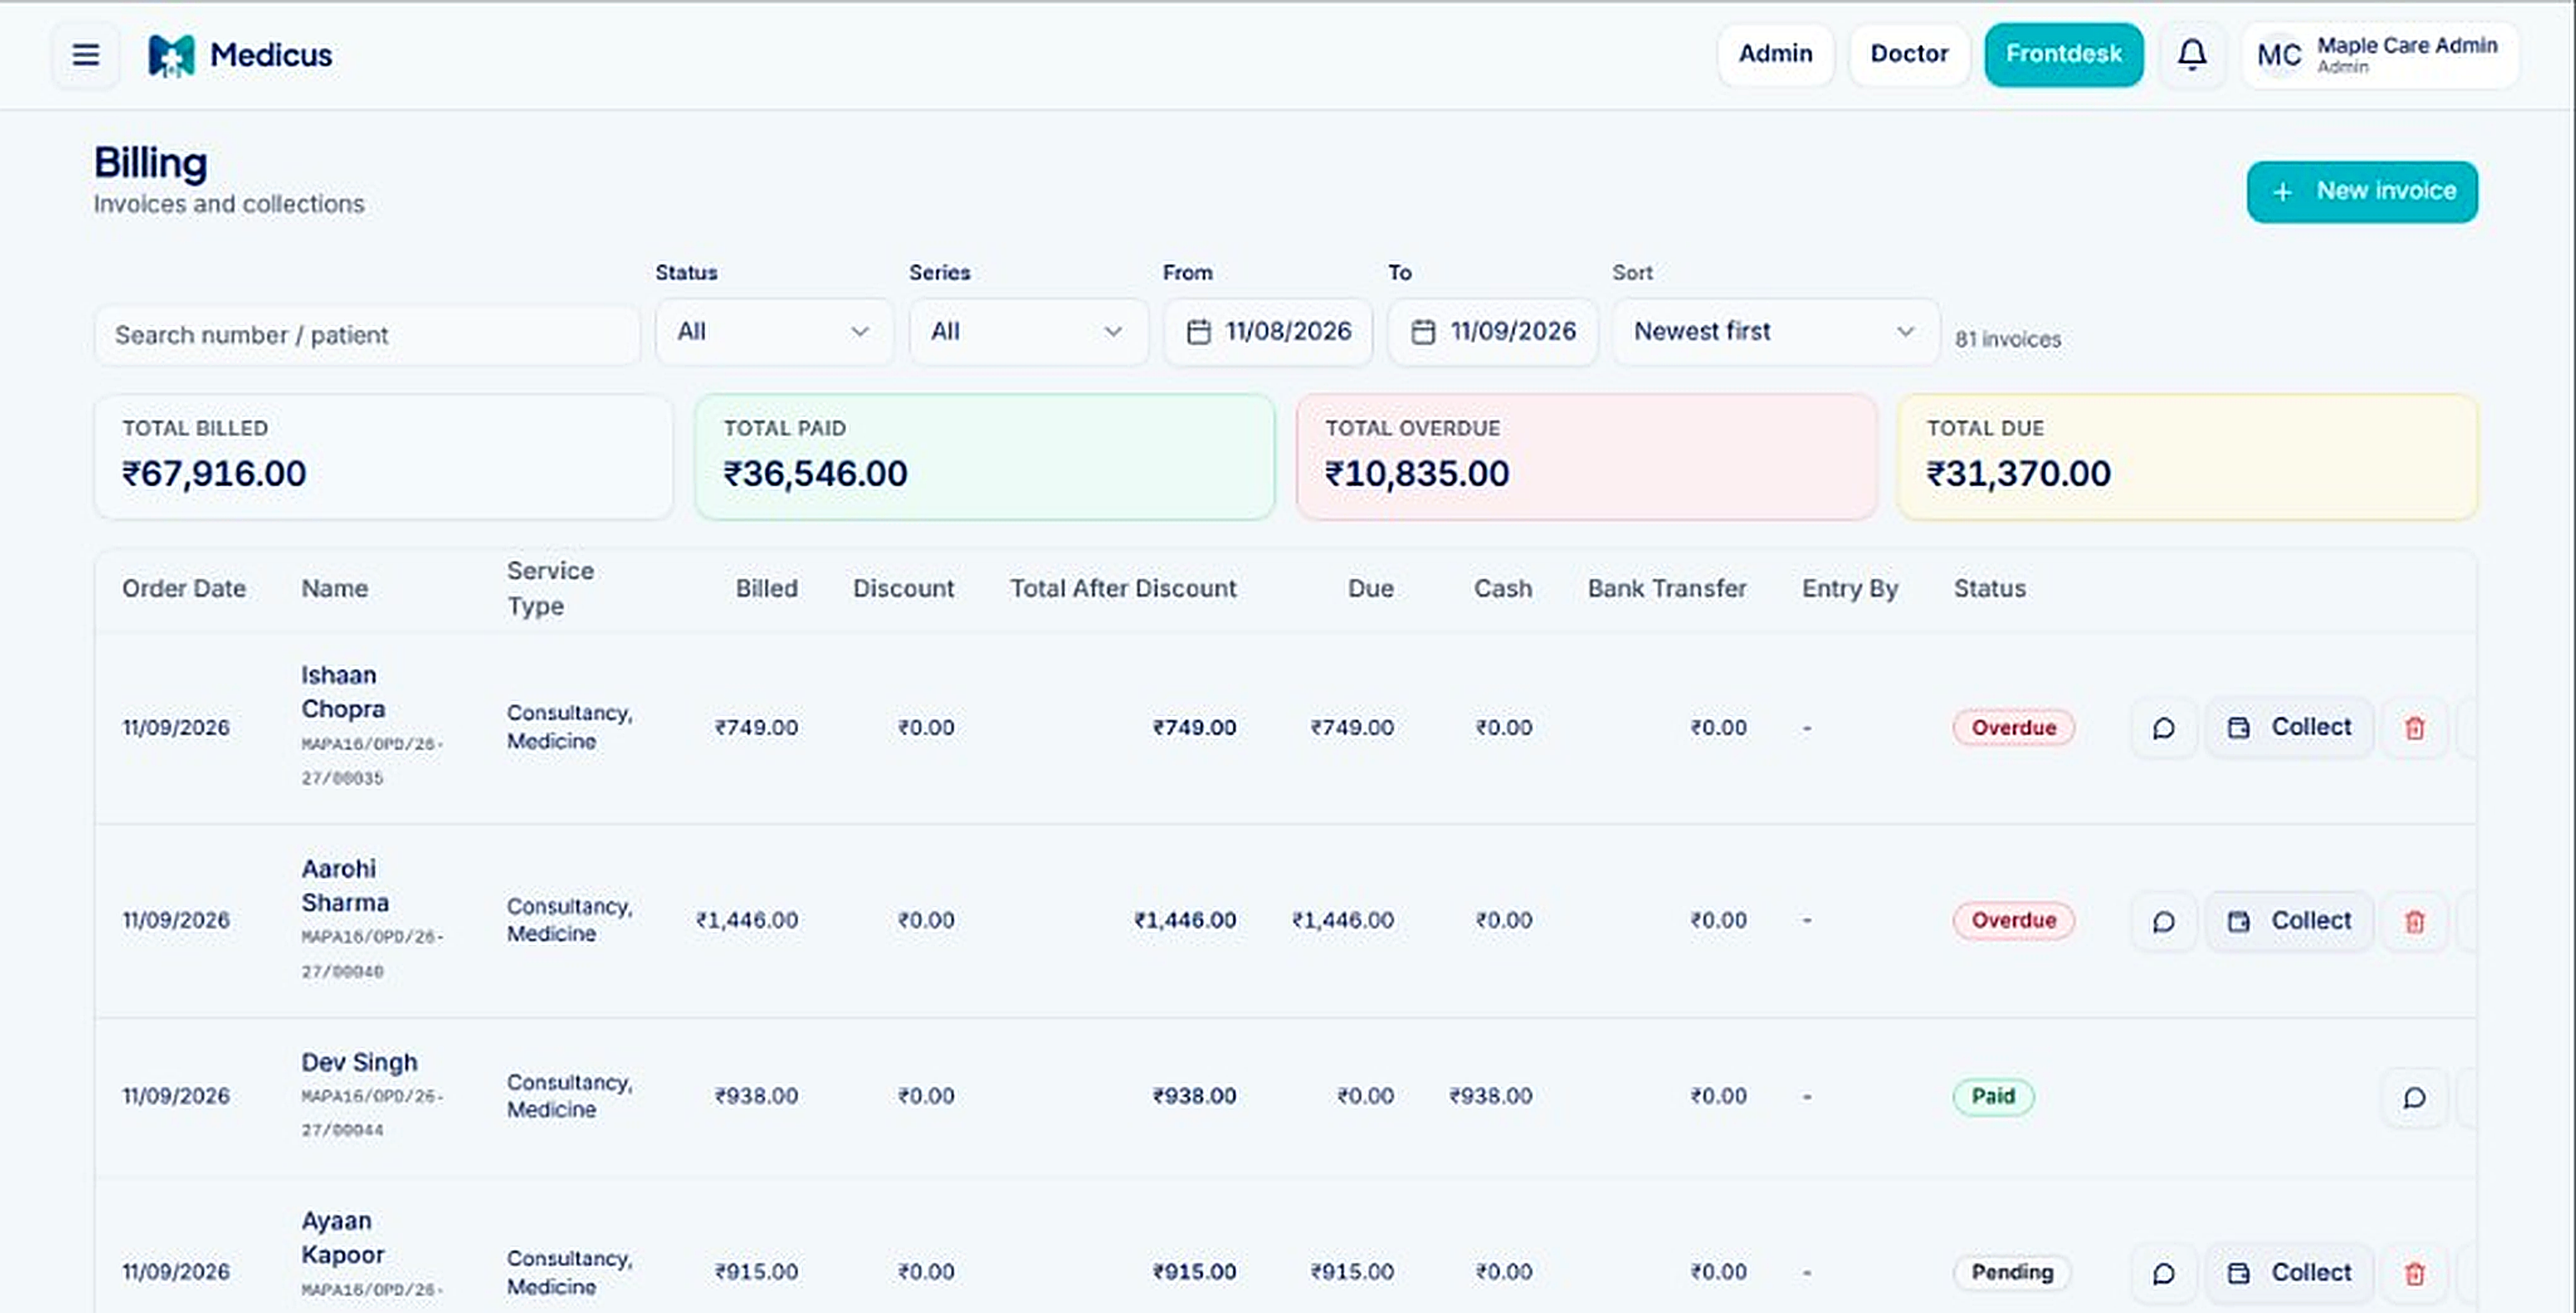
Task: Click calendar icon in From date field
Action: coord(1198,332)
